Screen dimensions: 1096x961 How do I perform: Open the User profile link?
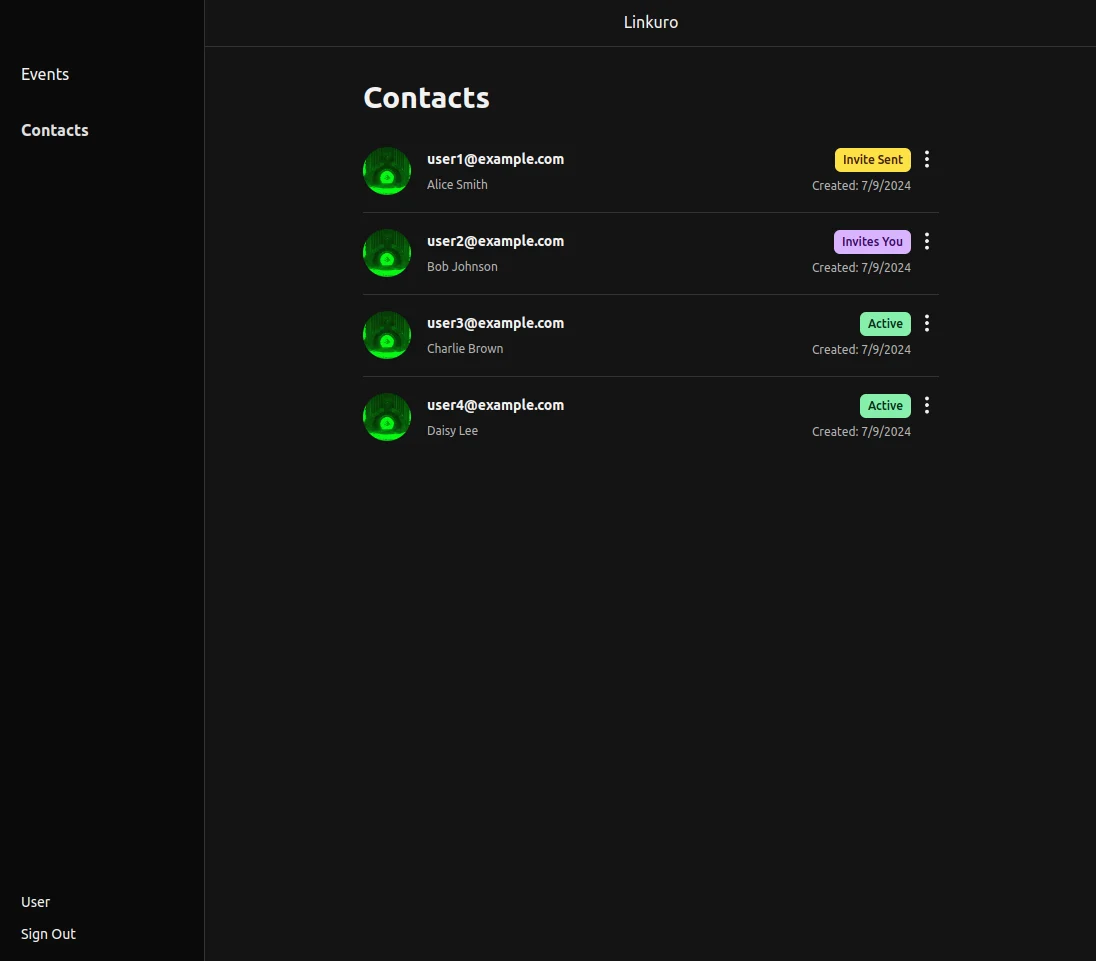[36, 902]
